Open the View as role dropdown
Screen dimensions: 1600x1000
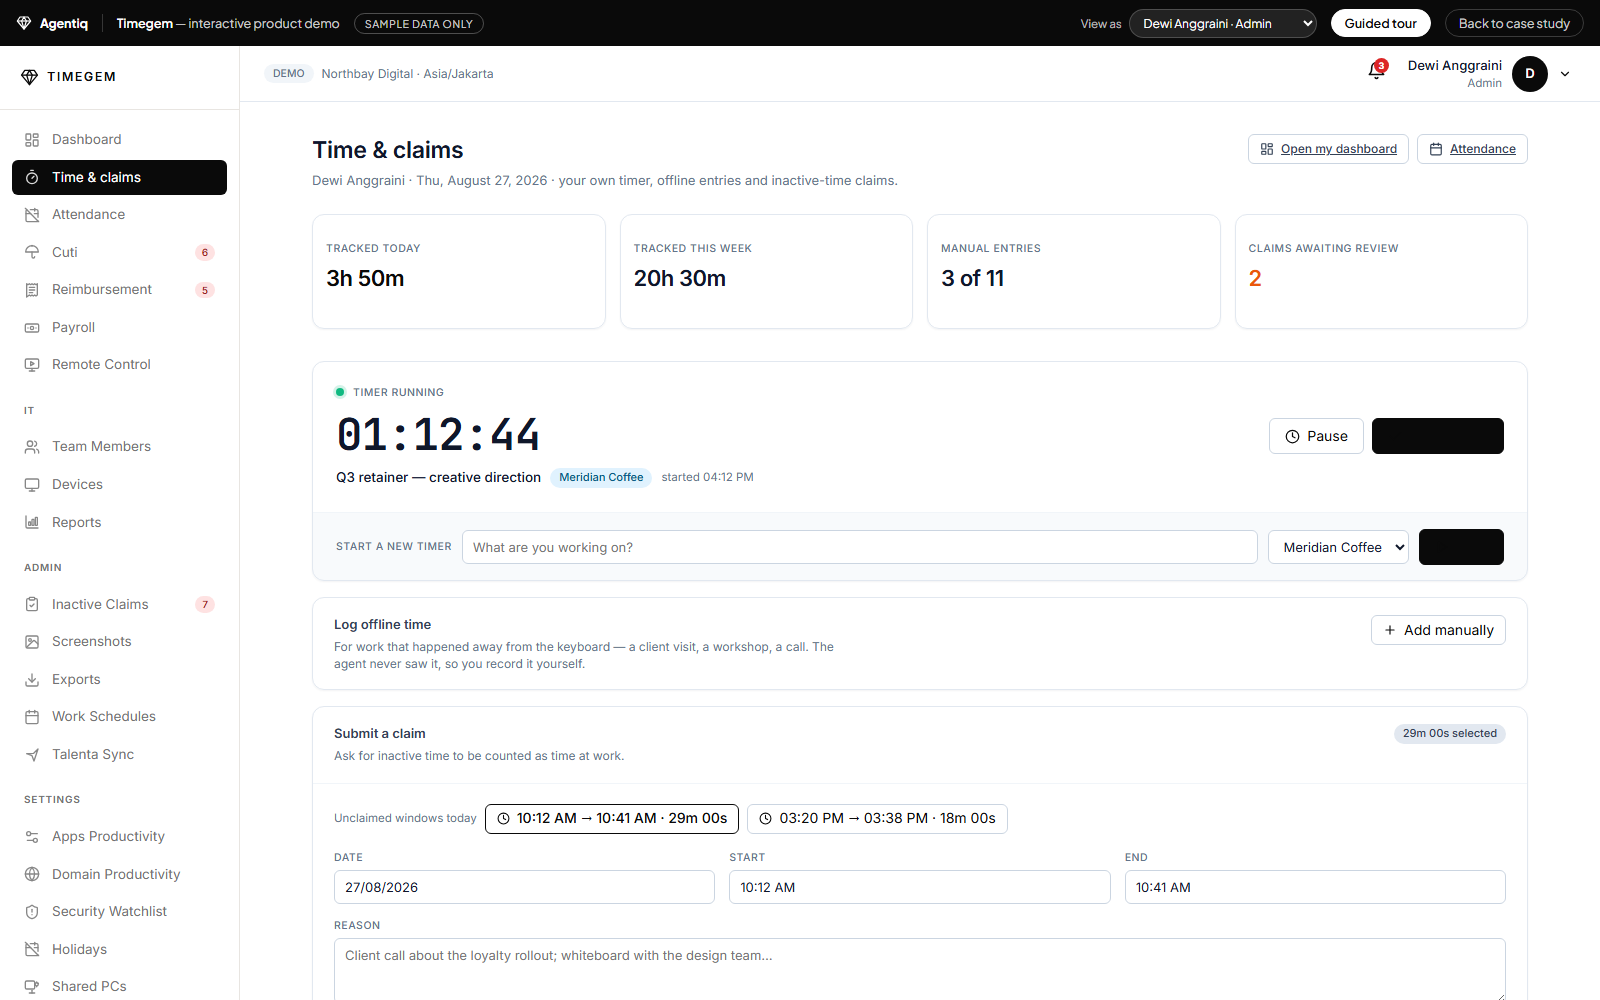(x=1222, y=23)
